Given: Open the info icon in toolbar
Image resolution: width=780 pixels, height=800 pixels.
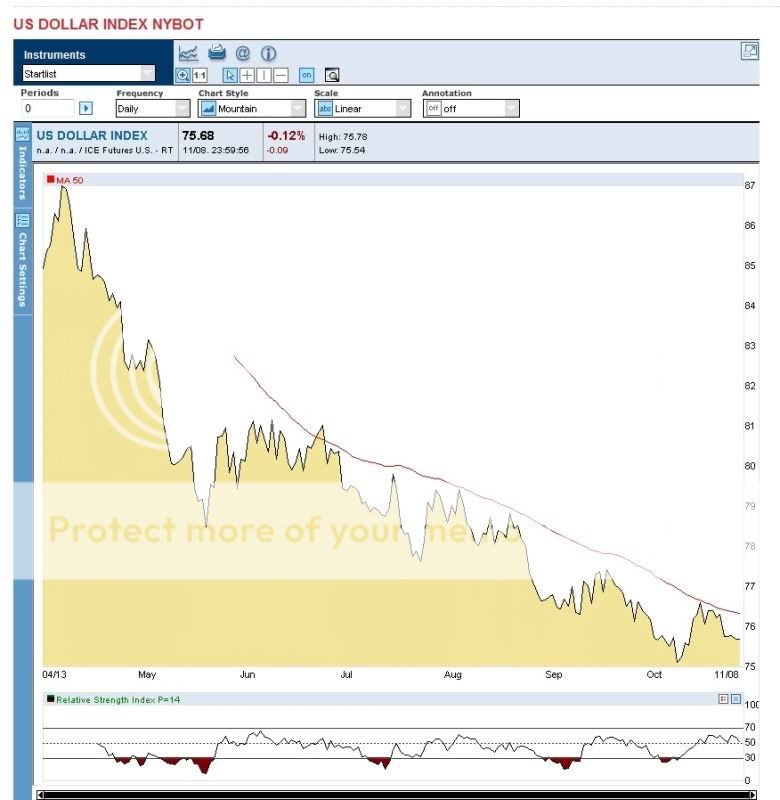Looking at the screenshot, I should click(x=268, y=54).
